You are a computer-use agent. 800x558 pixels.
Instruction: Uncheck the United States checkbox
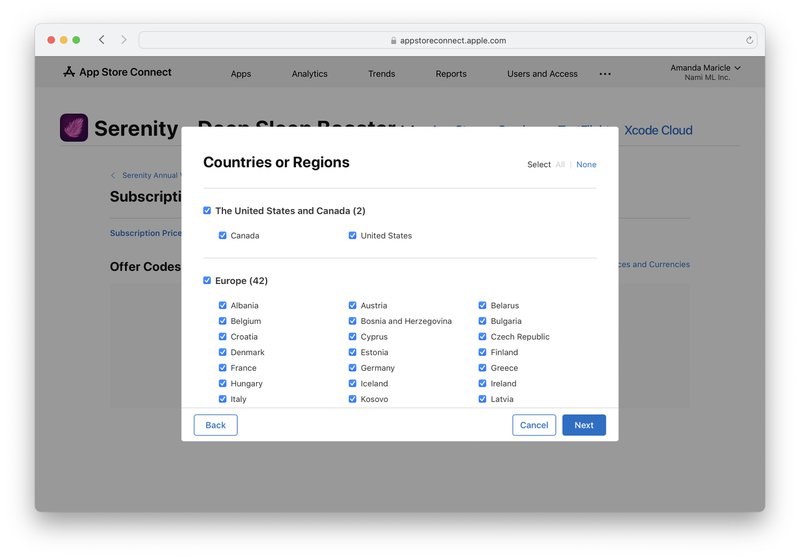tap(353, 235)
